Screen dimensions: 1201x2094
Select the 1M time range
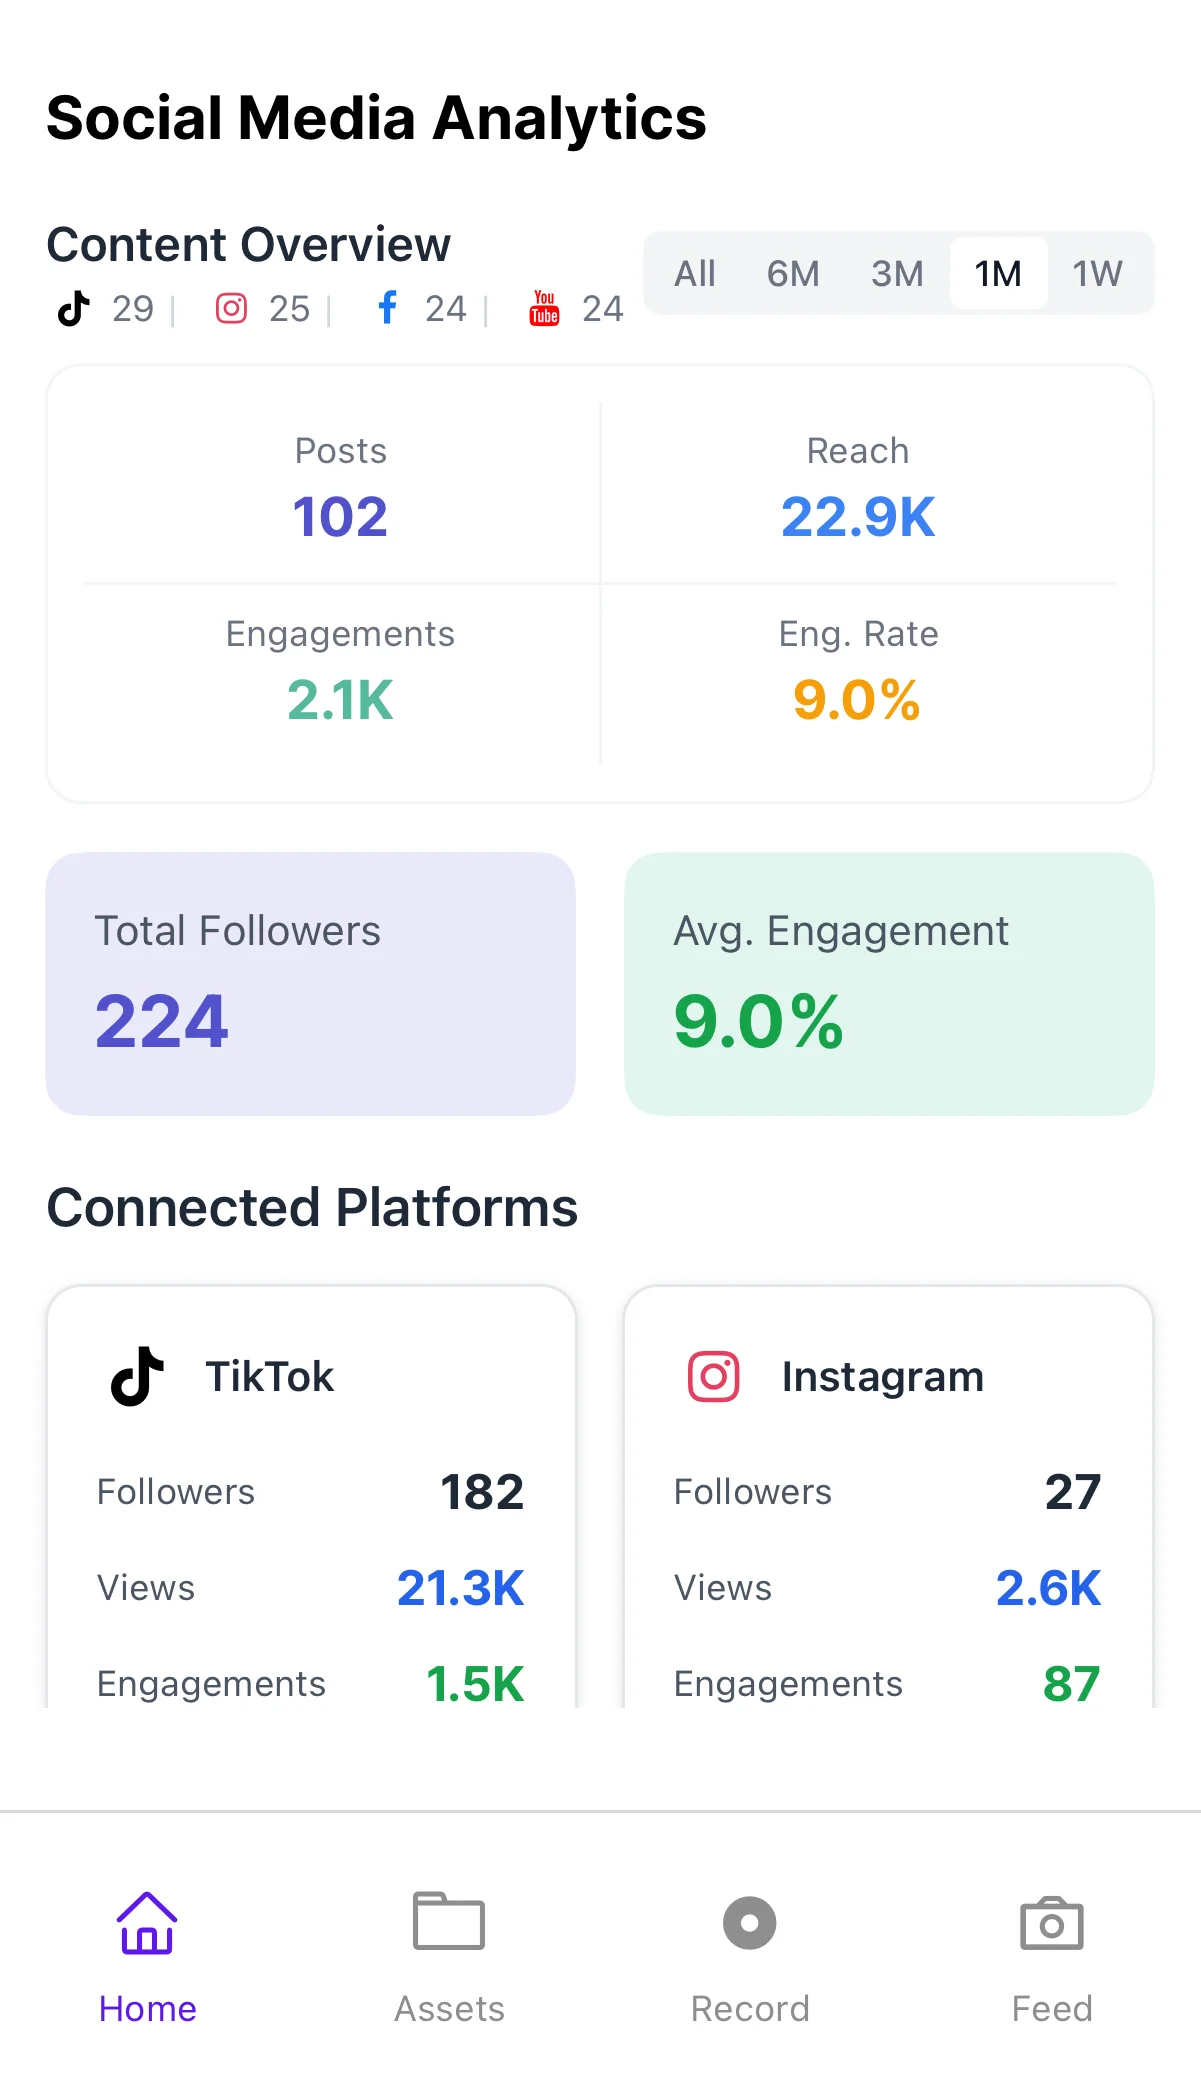[x=998, y=274]
